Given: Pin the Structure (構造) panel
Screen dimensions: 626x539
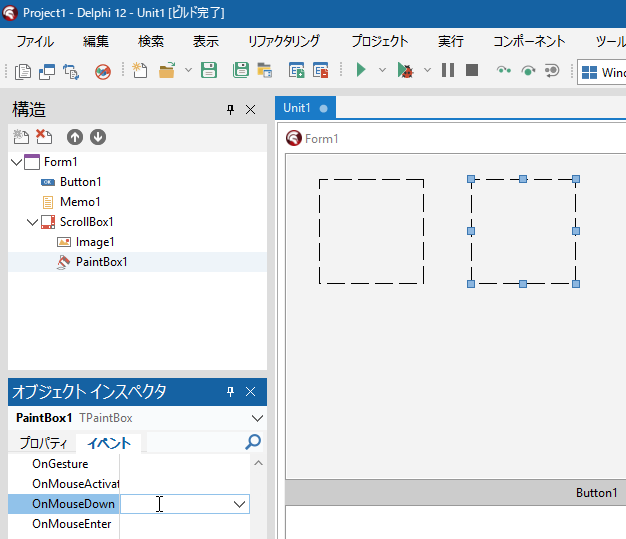Looking at the screenshot, I should [x=230, y=110].
